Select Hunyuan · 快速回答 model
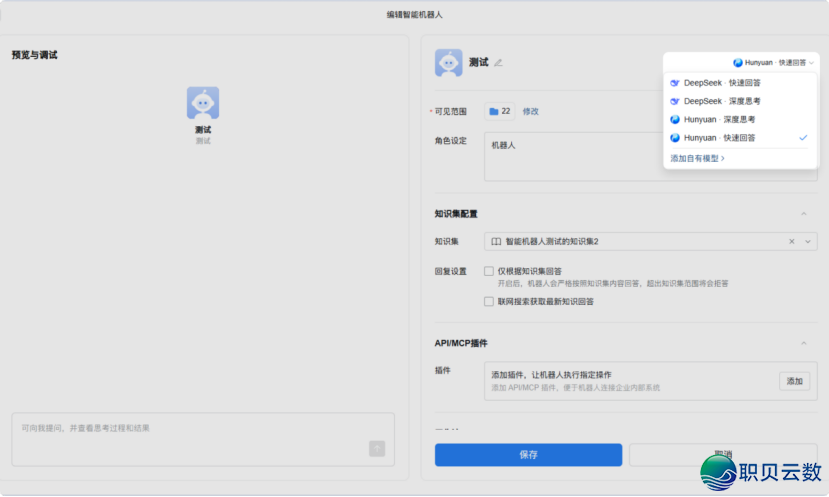This screenshot has width=829, height=497. (x=740, y=138)
